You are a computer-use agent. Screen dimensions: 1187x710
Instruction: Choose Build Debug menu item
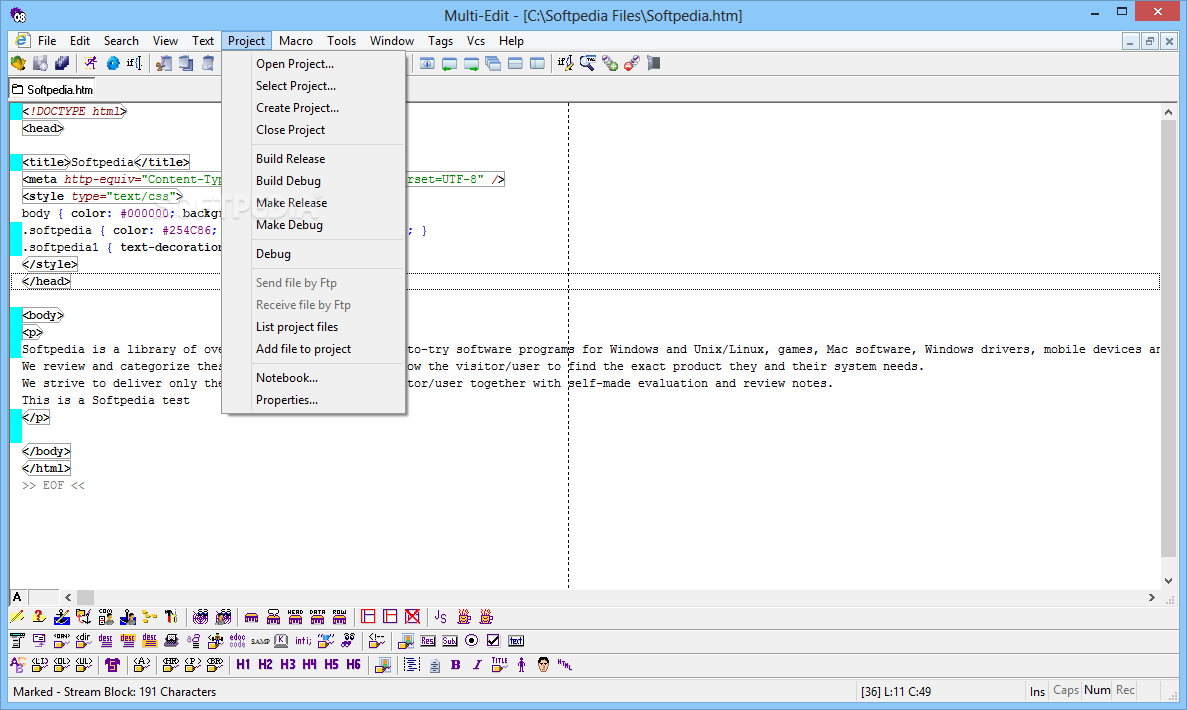click(x=288, y=180)
